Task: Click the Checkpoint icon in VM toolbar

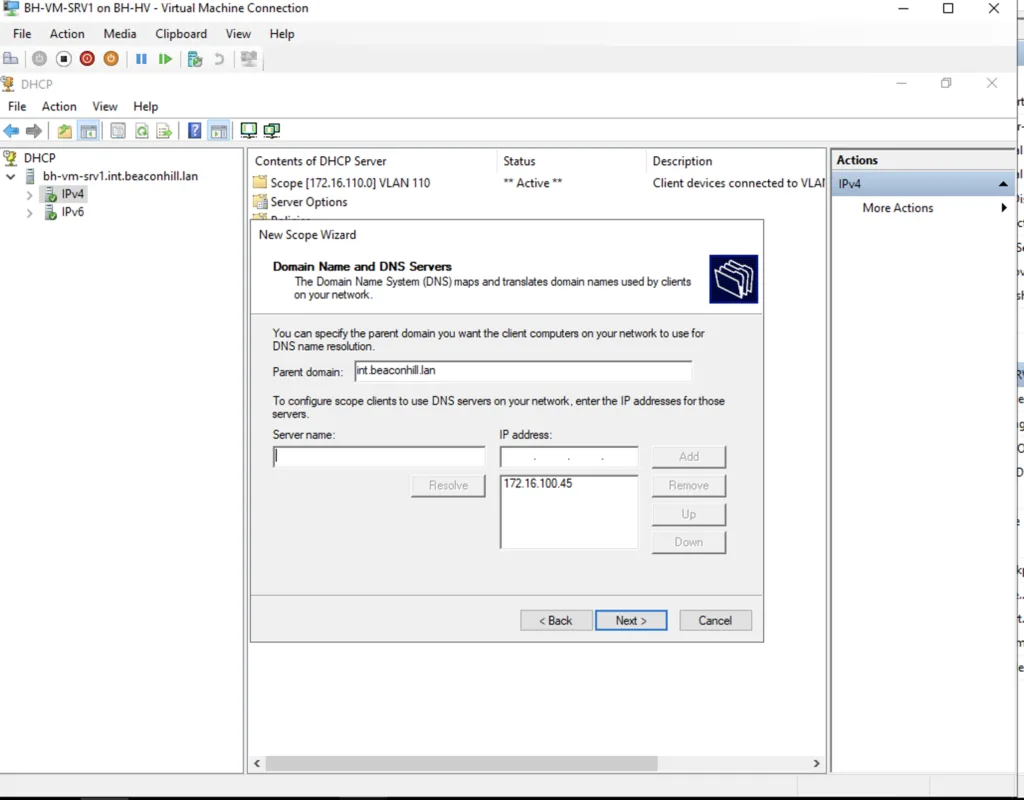Action: point(195,59)
